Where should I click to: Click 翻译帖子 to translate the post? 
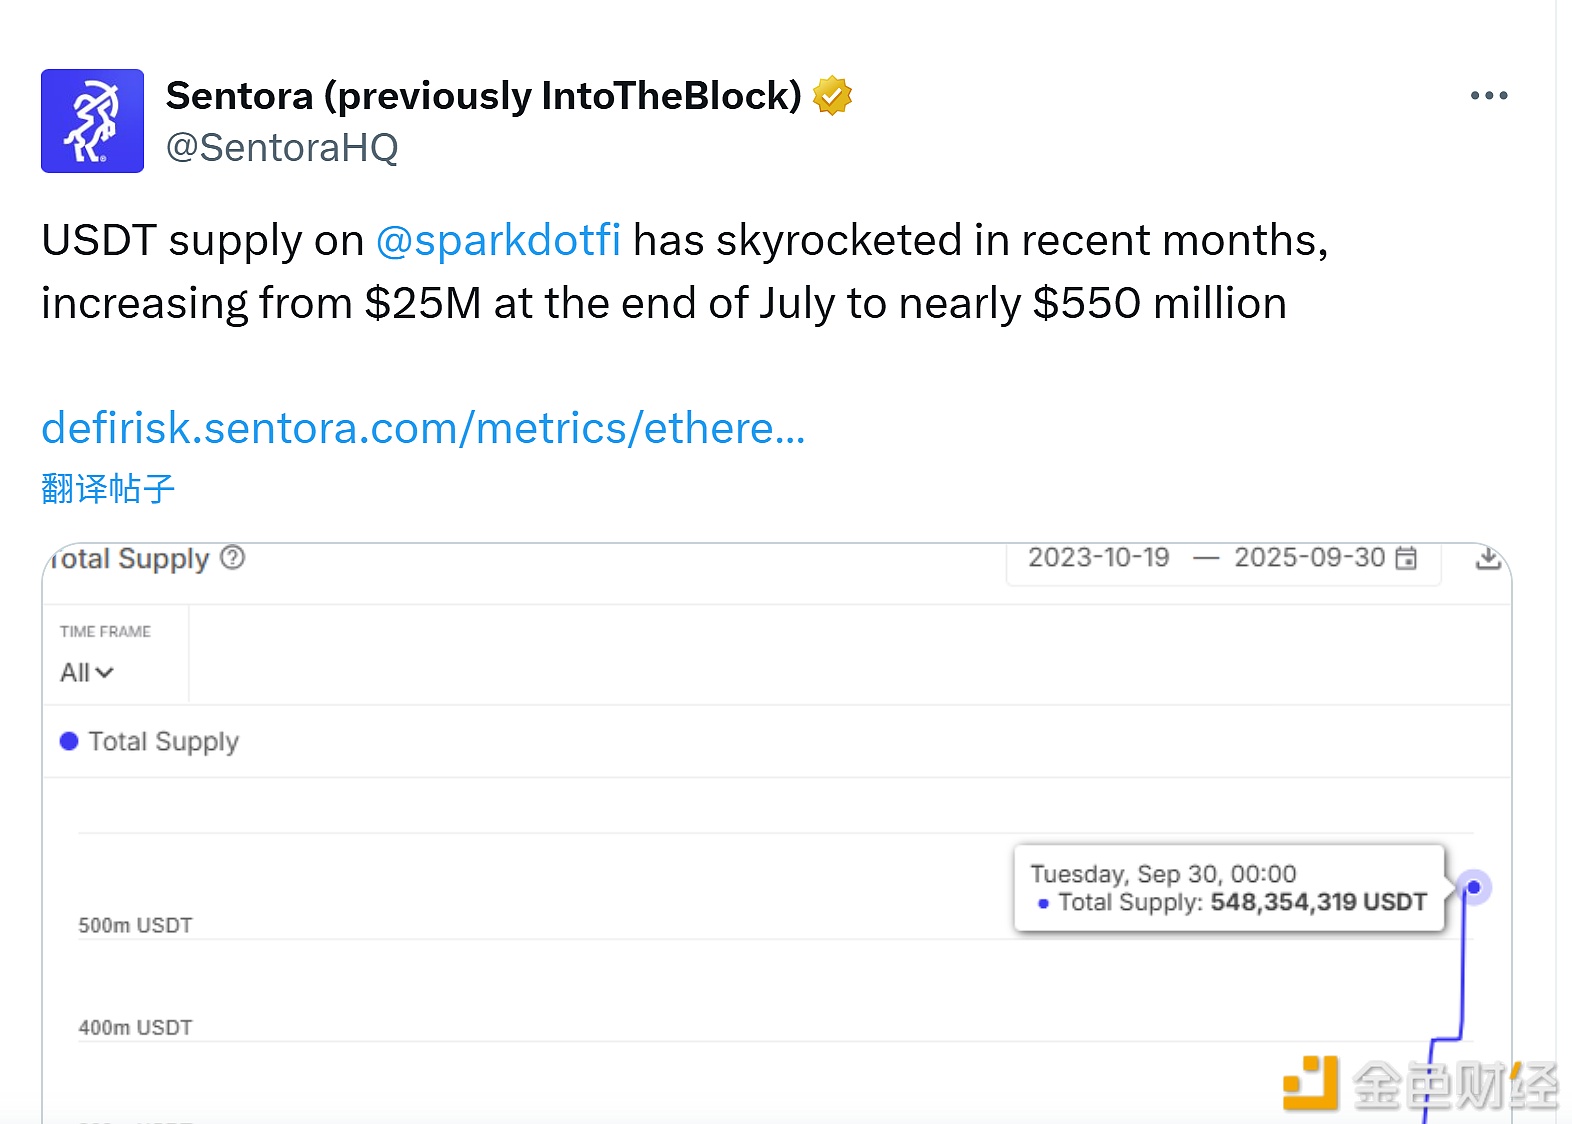pos(108,489)
